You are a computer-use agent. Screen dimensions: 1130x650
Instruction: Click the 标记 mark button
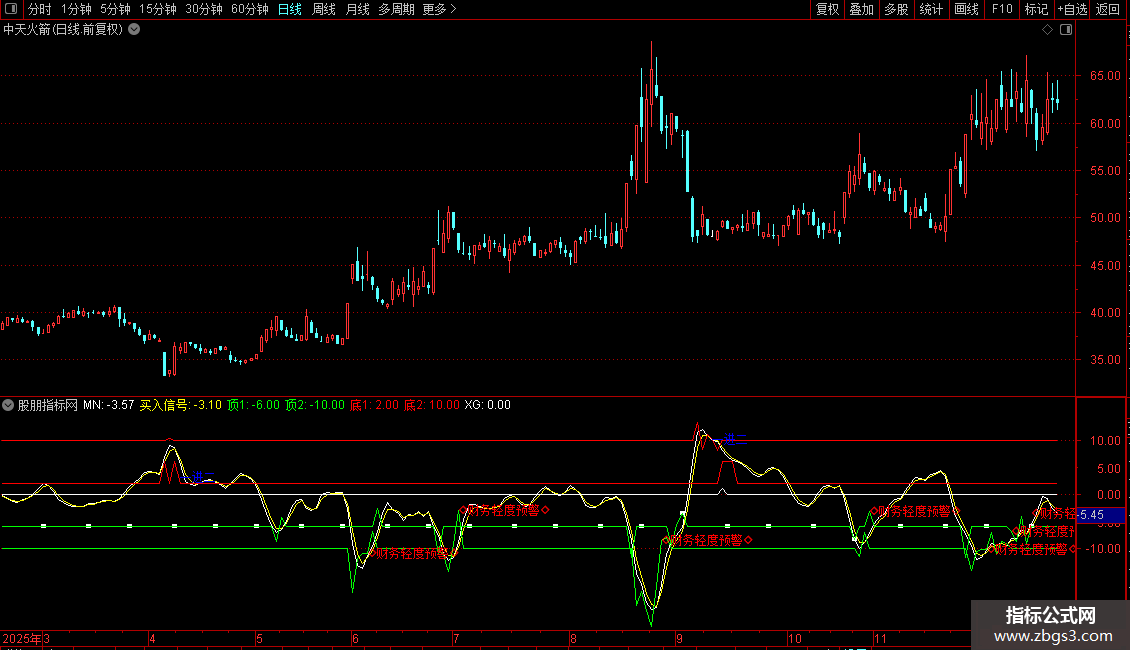[x=1036, y=9]
